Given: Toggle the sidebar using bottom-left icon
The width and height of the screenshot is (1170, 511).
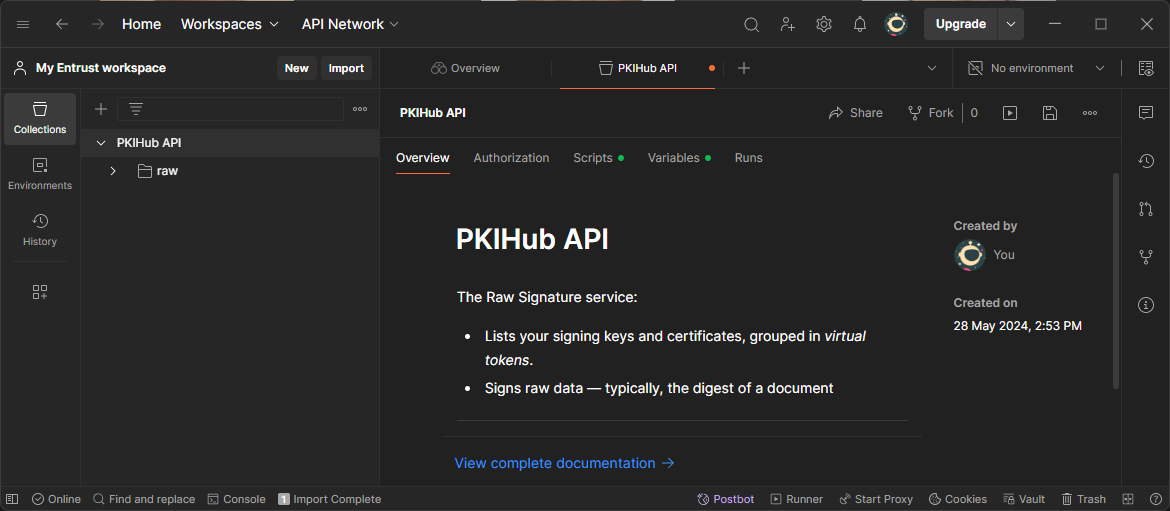Looking at the screenshot, I should pyautogui.click(x=13, y=499).
